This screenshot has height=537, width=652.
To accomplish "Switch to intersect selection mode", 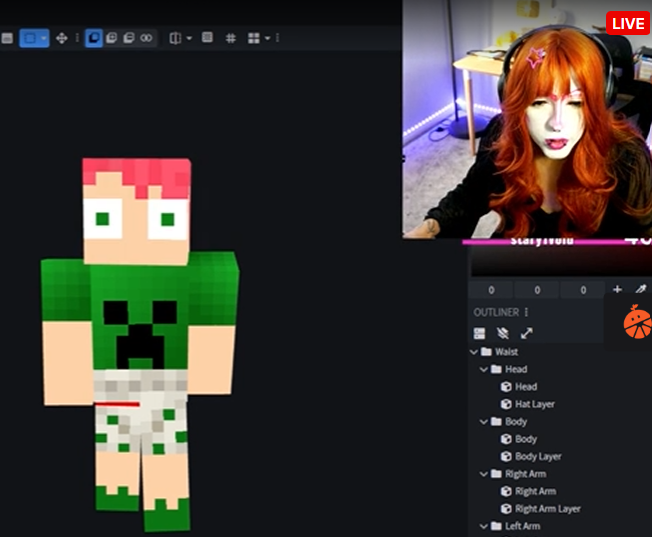I will click(146, 38).
